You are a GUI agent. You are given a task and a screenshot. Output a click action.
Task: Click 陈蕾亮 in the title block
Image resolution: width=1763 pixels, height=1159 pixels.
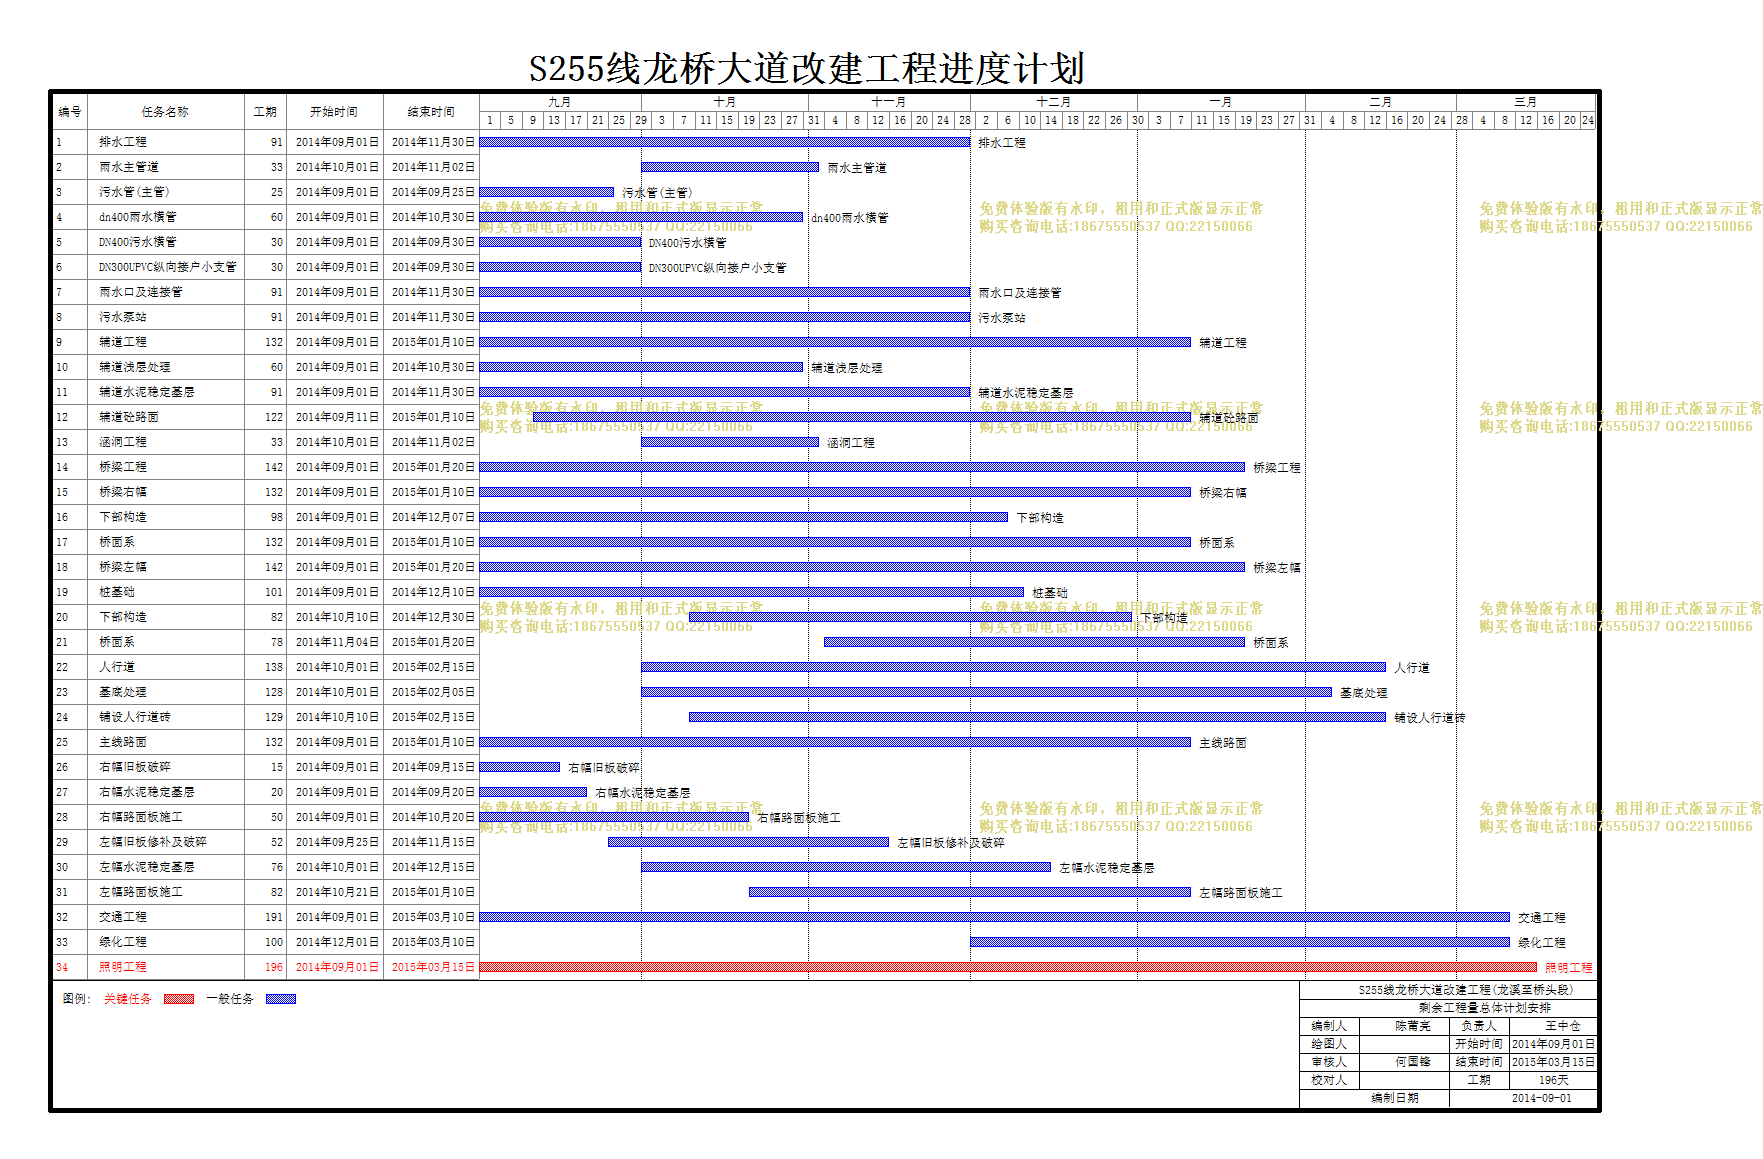(1413, 1026)
